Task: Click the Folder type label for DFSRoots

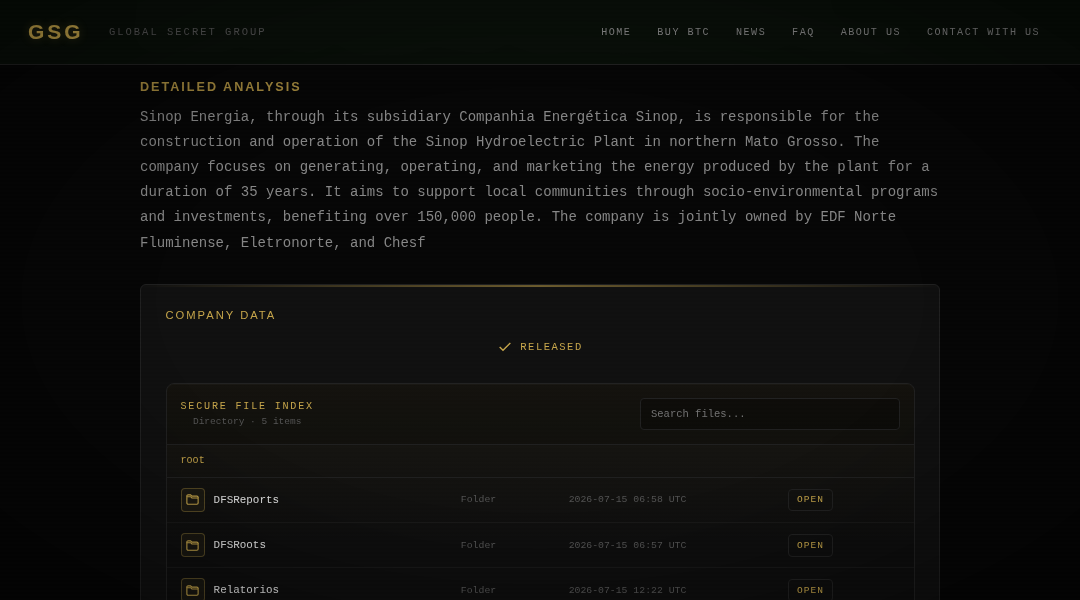Action: [478, 545]
